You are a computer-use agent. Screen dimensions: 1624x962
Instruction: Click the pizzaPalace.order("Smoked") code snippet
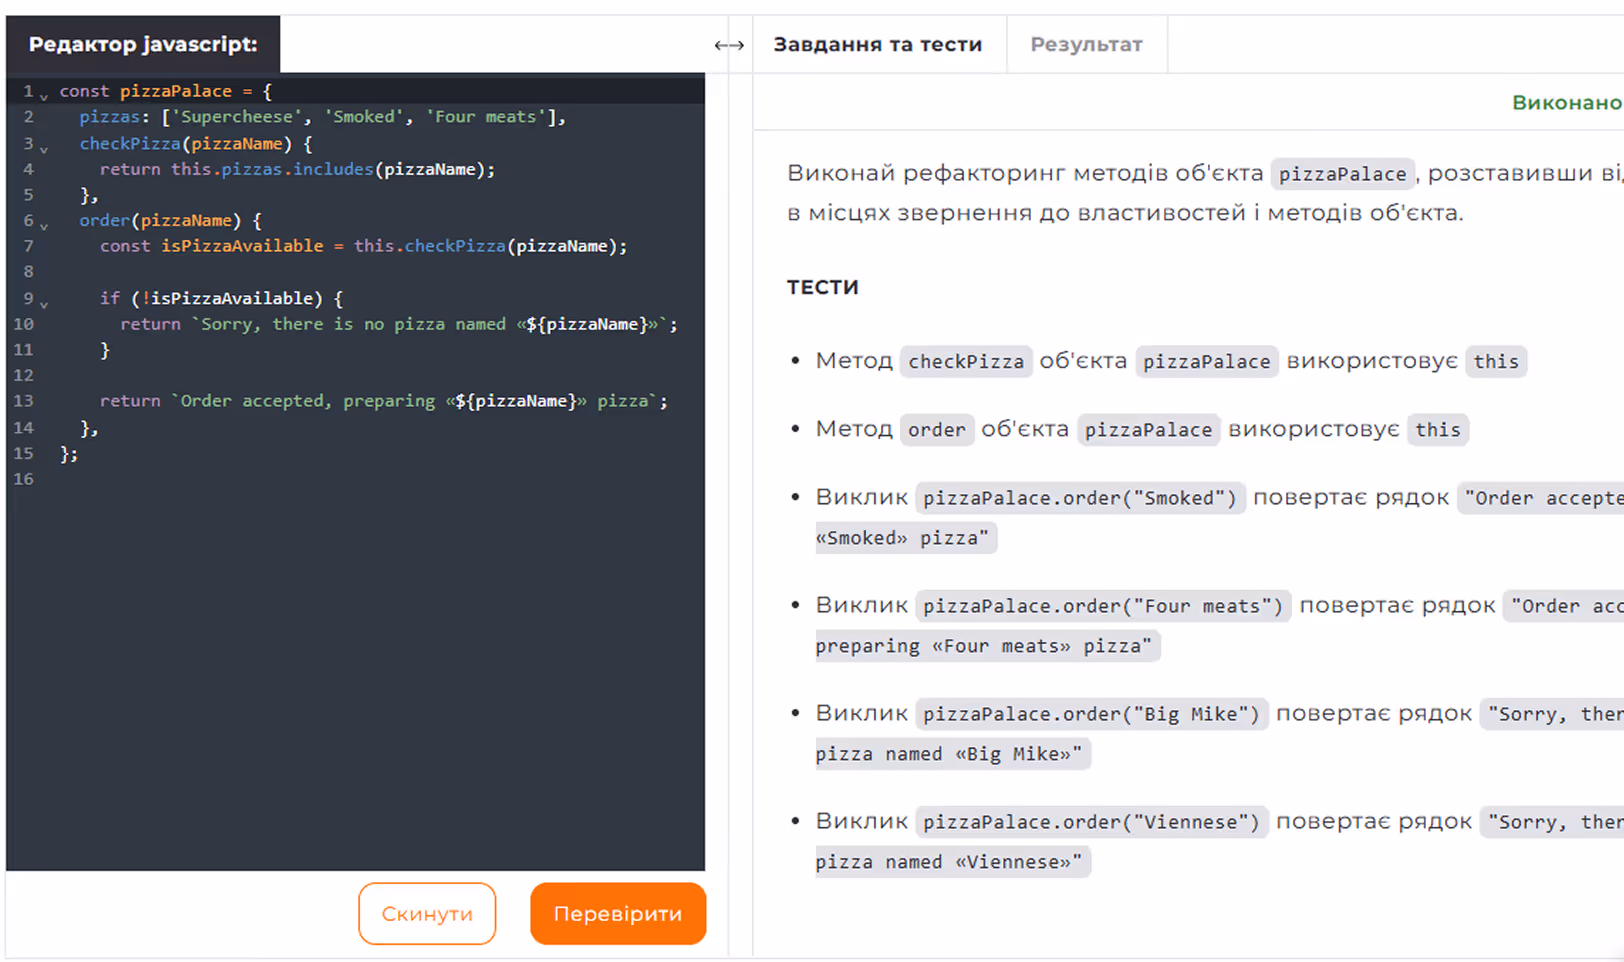point(1080,497)
